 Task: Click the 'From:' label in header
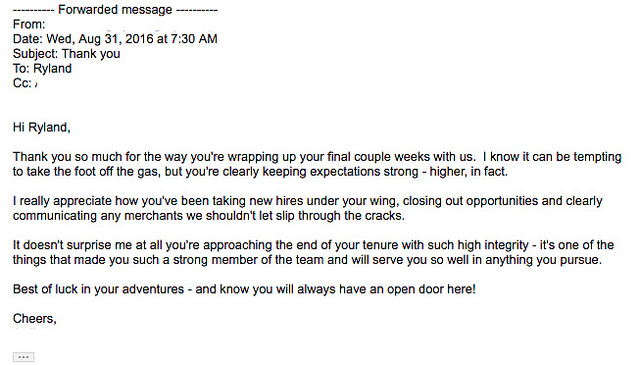point(29,24)
